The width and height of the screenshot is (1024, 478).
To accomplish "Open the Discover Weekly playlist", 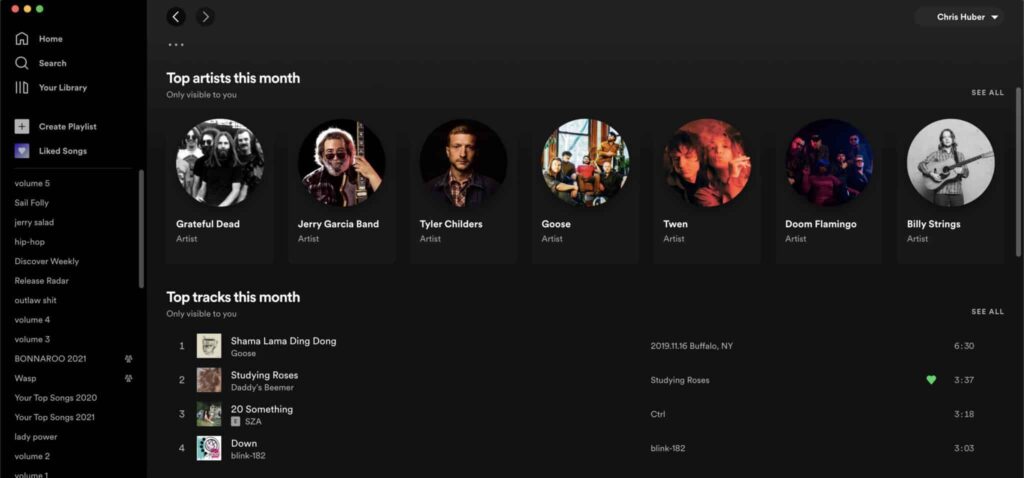I will coord(46,261).
